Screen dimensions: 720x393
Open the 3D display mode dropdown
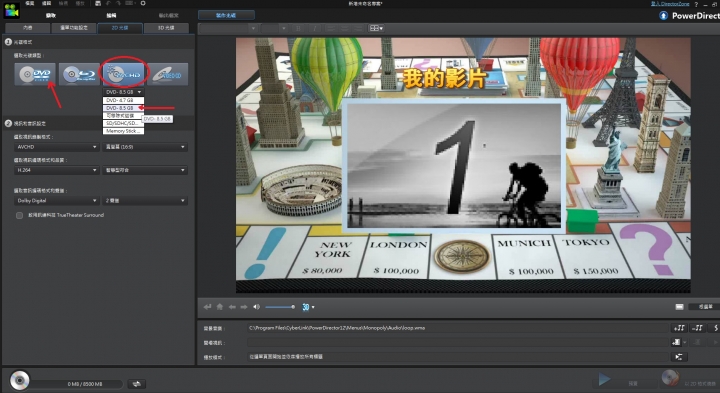point(308,307)
